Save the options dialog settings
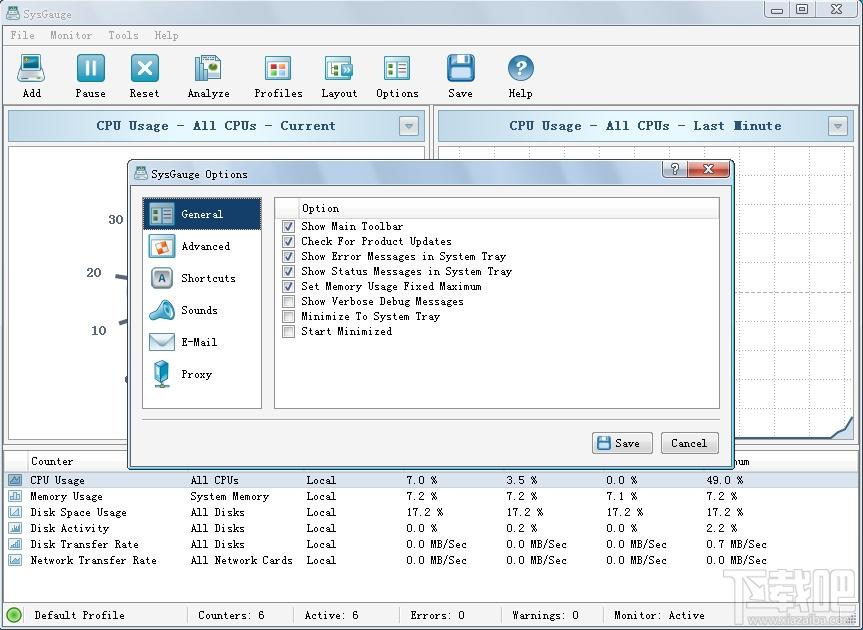This screenshot has height=630, width=863. [622, 443]
